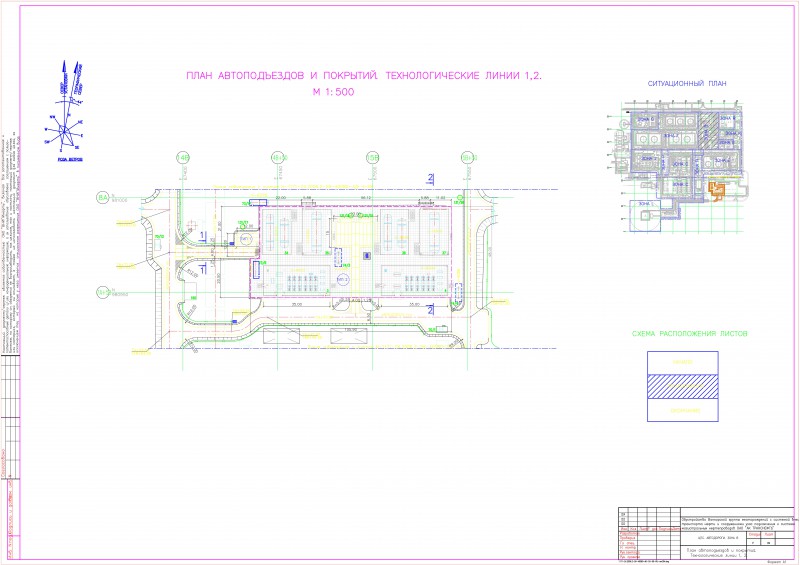The height and width of the screenshot is (565, 800).
Task: Select the circular marker inside the main building
Action: [342, 280]
